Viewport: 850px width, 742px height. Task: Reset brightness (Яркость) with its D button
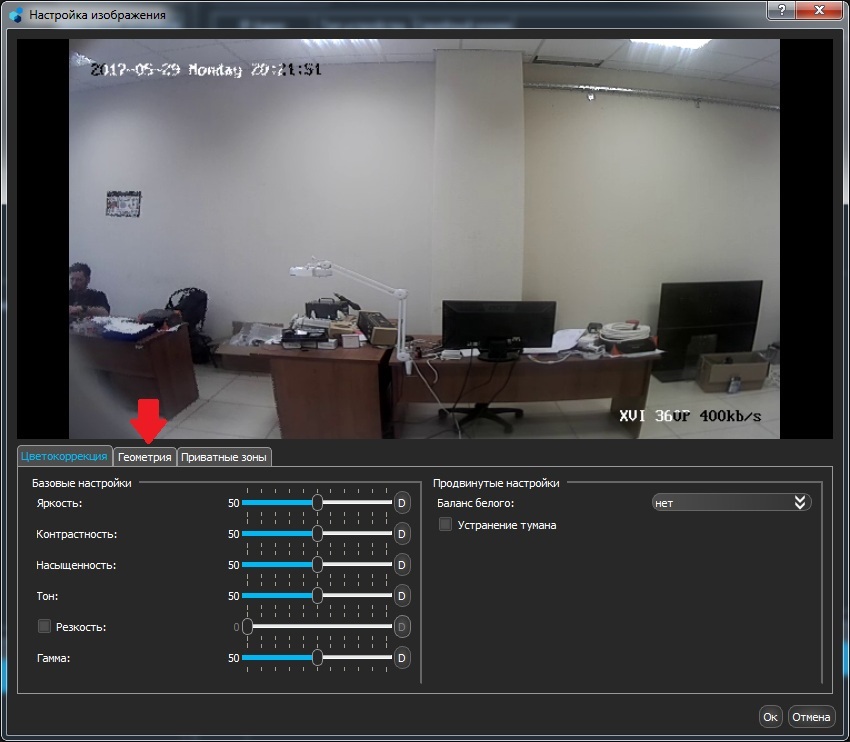coord(402,503)
